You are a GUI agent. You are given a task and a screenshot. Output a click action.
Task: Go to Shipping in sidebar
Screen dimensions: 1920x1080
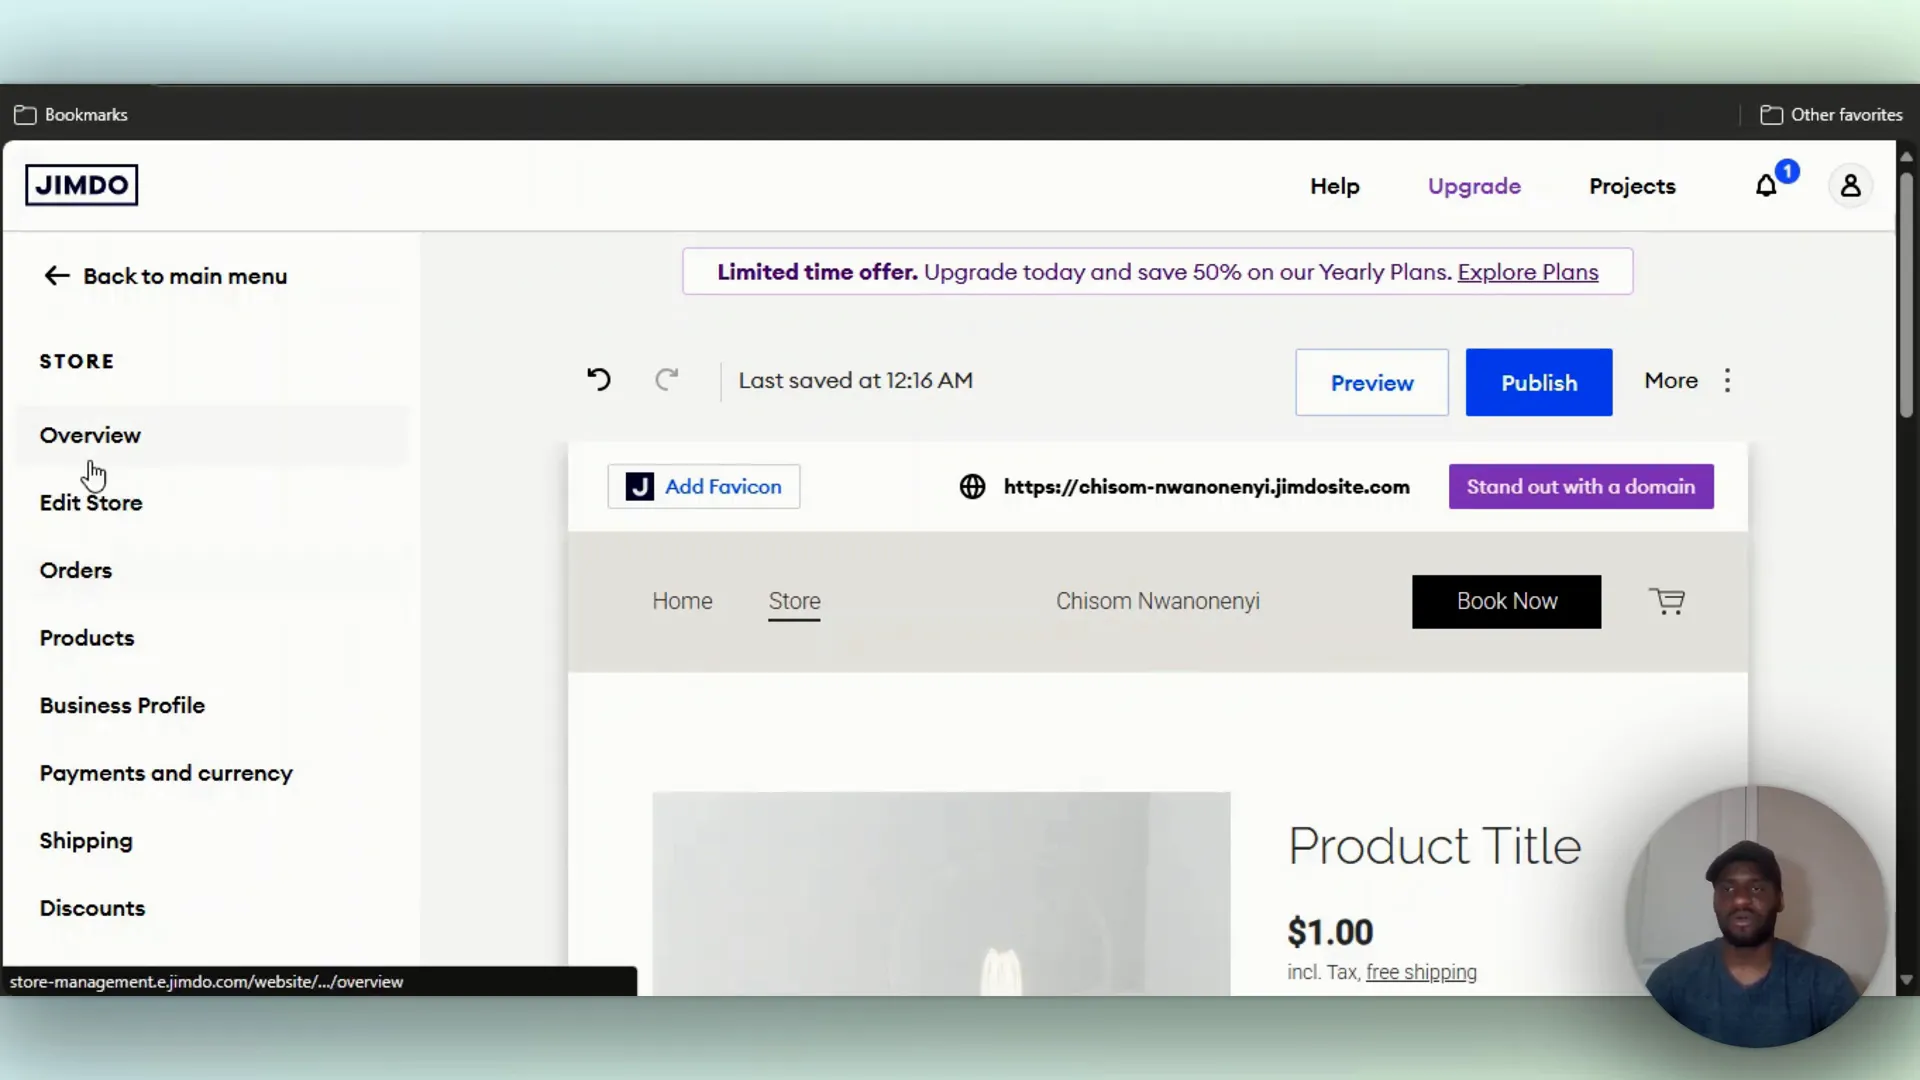pos(86,841)
